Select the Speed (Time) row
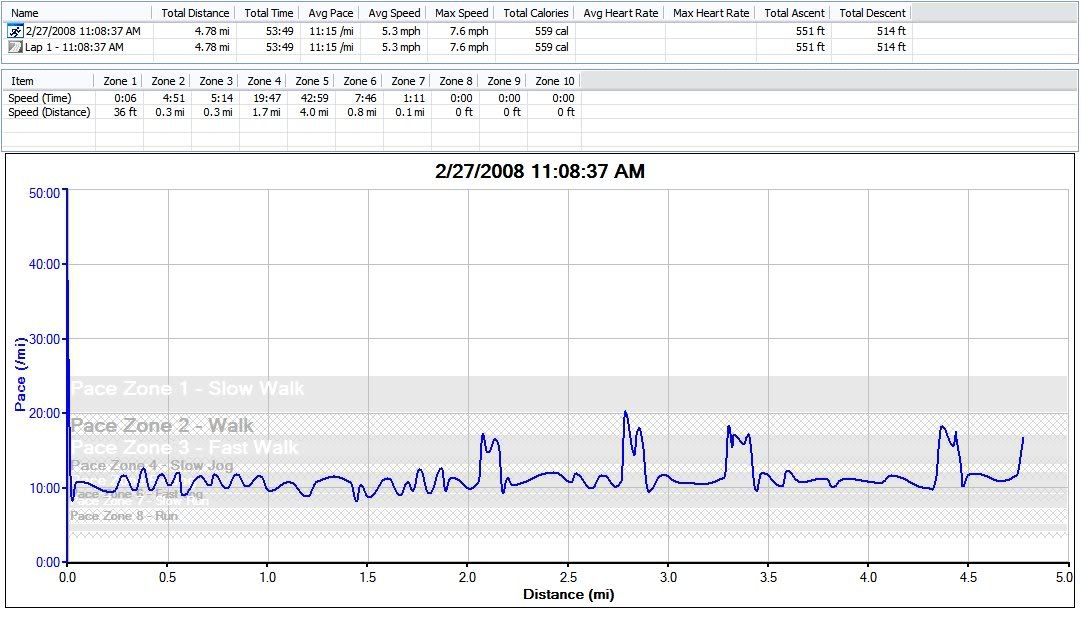Screen dimensions: 1081x626 click(x=39, y=98)
